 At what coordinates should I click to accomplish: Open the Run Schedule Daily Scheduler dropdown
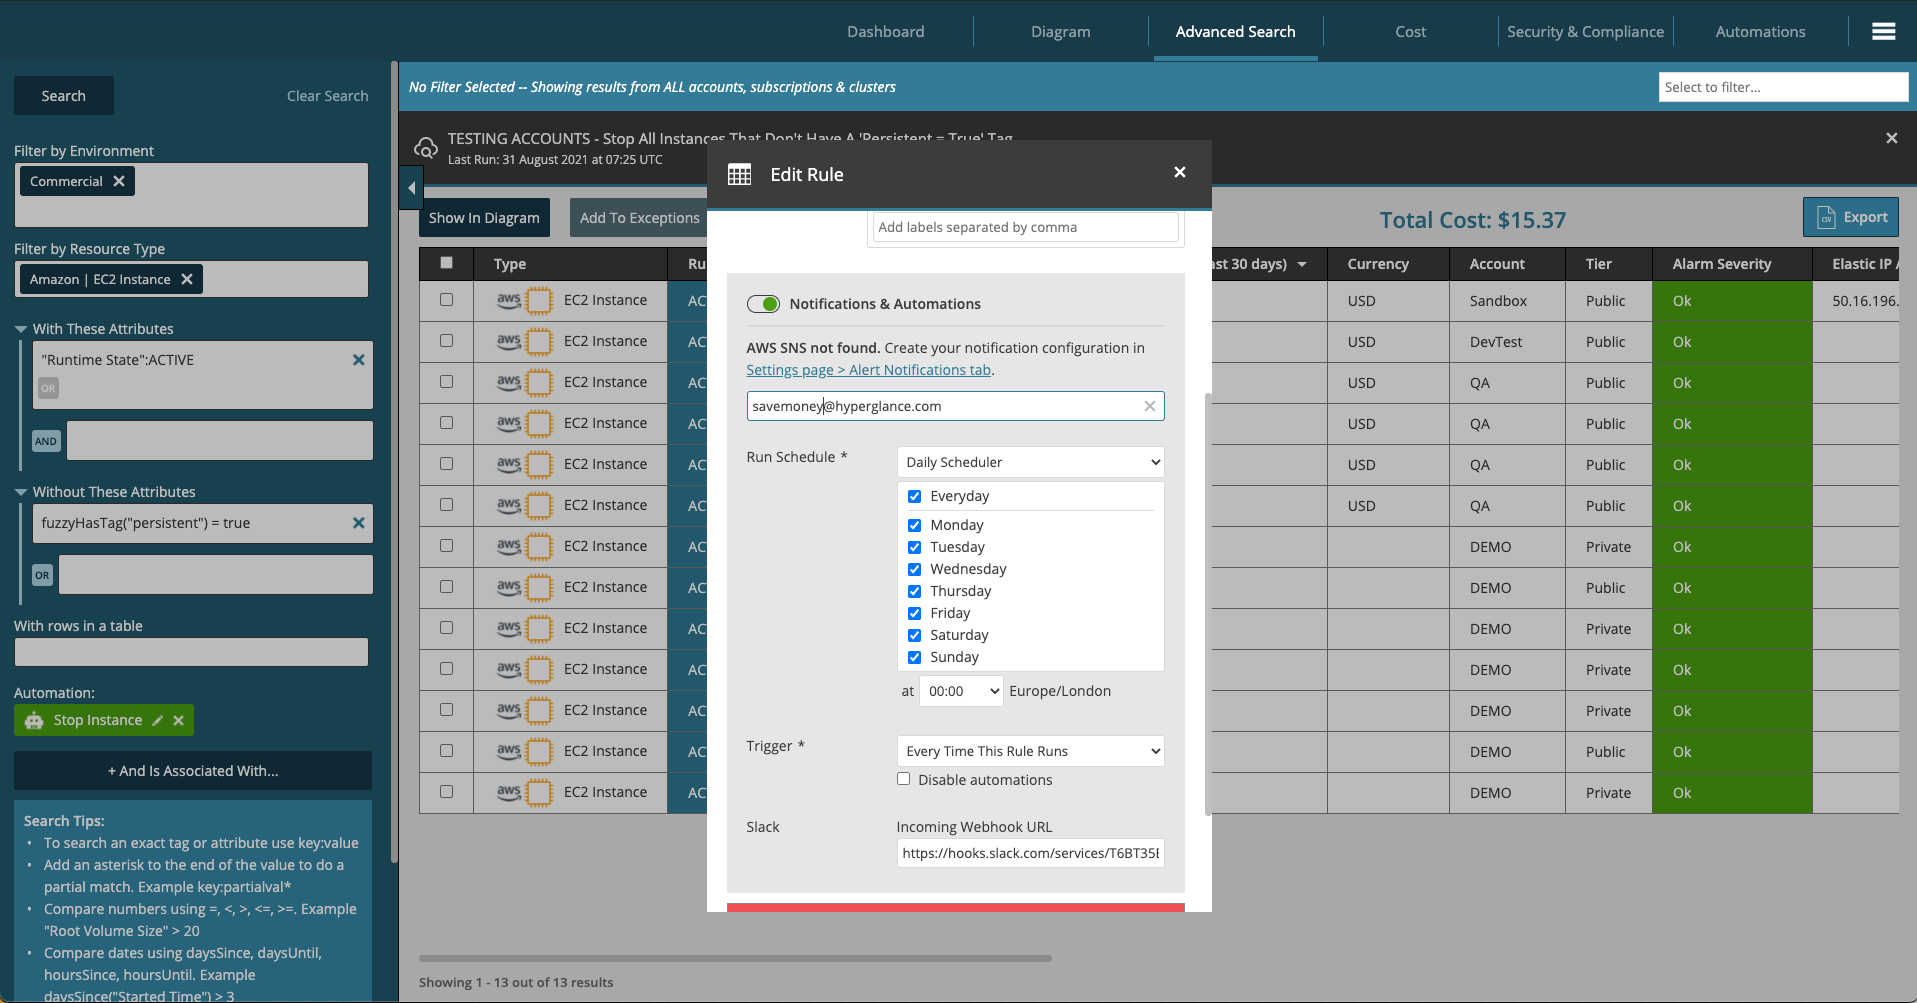pyautogui.click(x=1030, y=462)
